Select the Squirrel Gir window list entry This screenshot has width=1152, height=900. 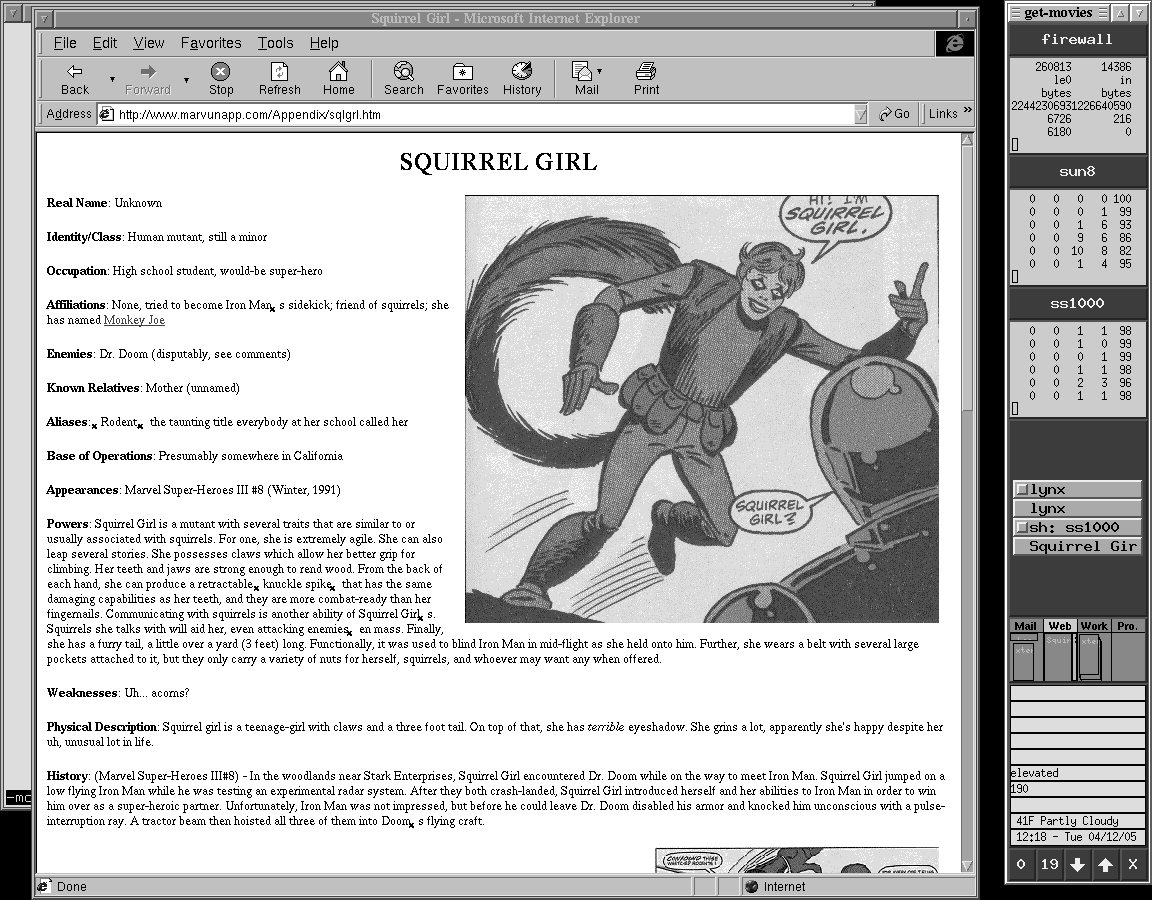[x=1077, y=547]
